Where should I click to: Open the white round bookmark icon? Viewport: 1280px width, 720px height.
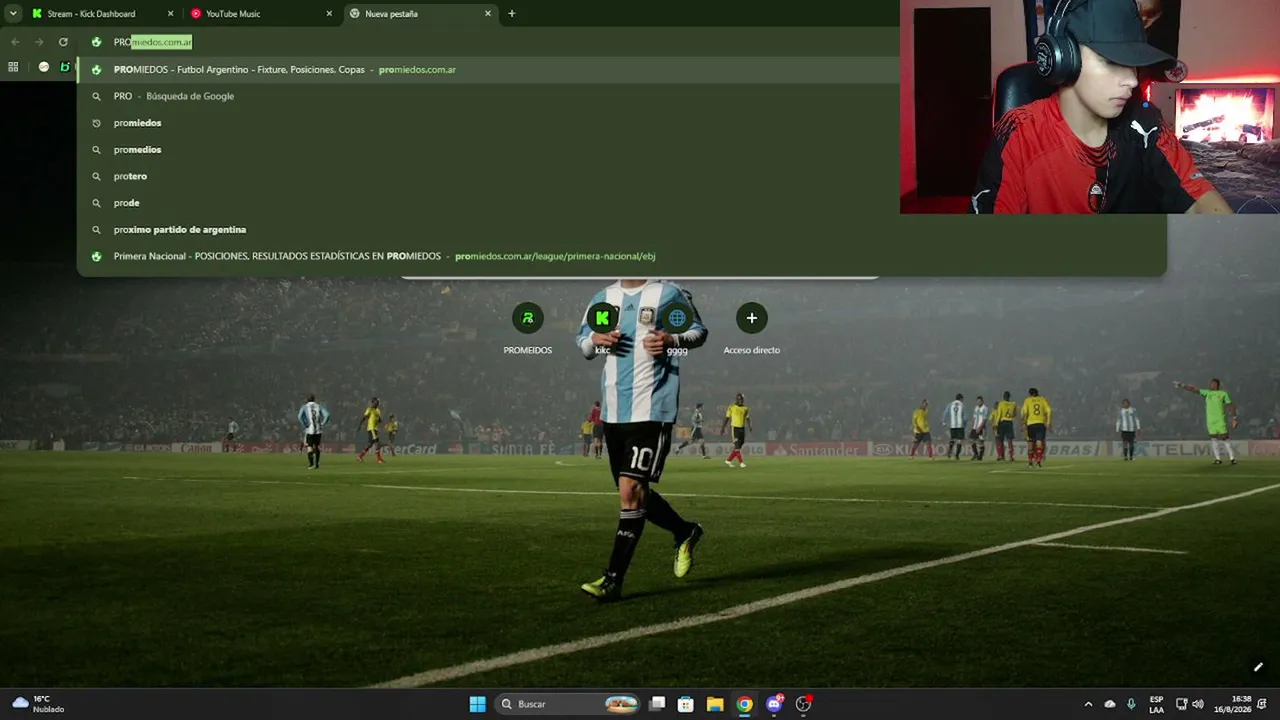[44, 67]
